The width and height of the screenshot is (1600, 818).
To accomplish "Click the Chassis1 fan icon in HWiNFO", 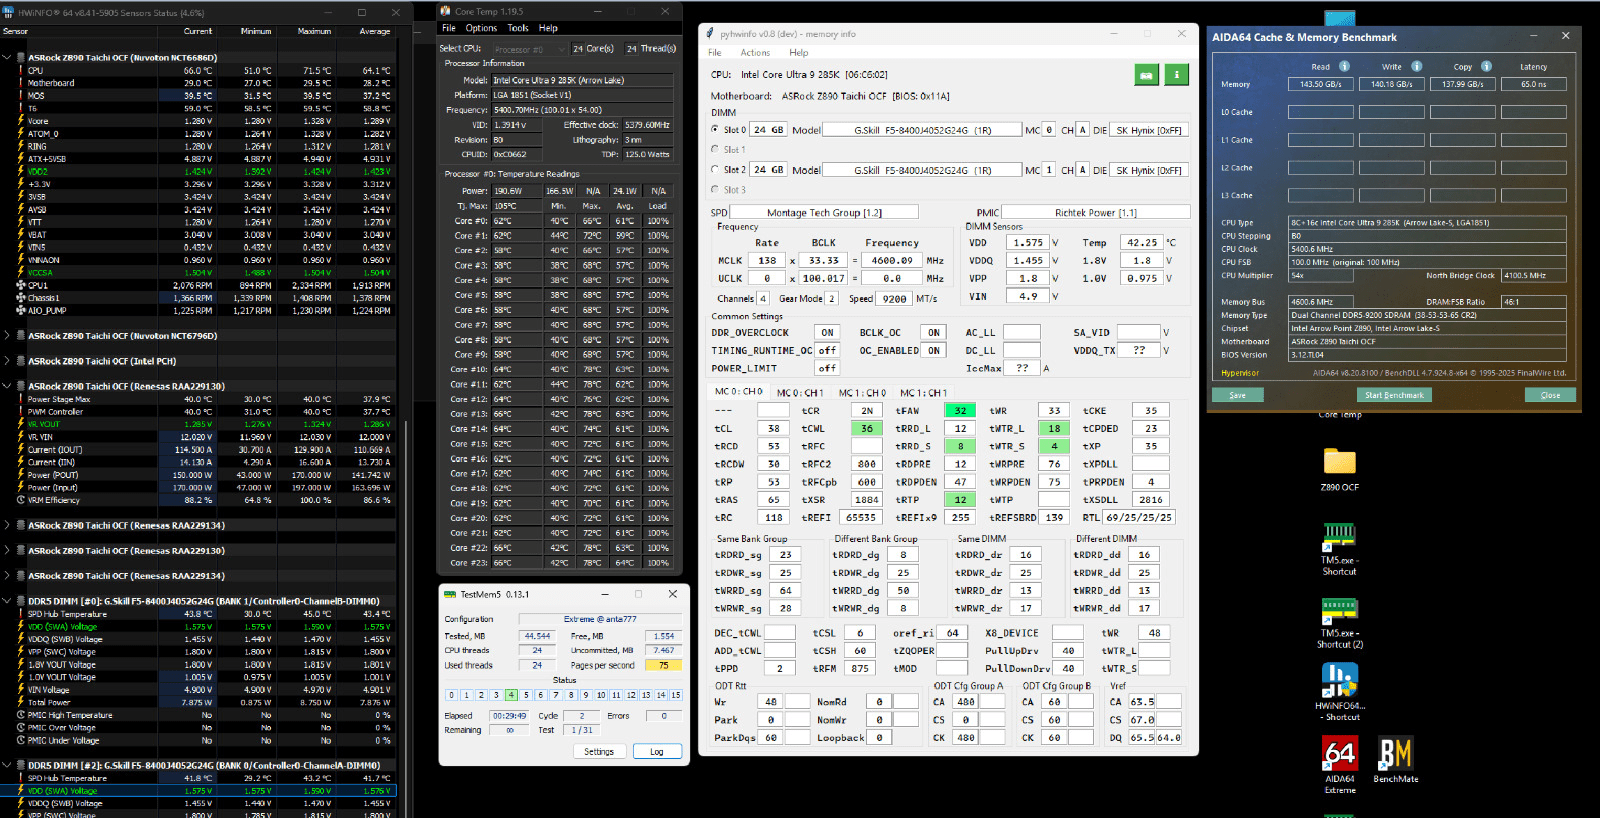I will 20,298.
